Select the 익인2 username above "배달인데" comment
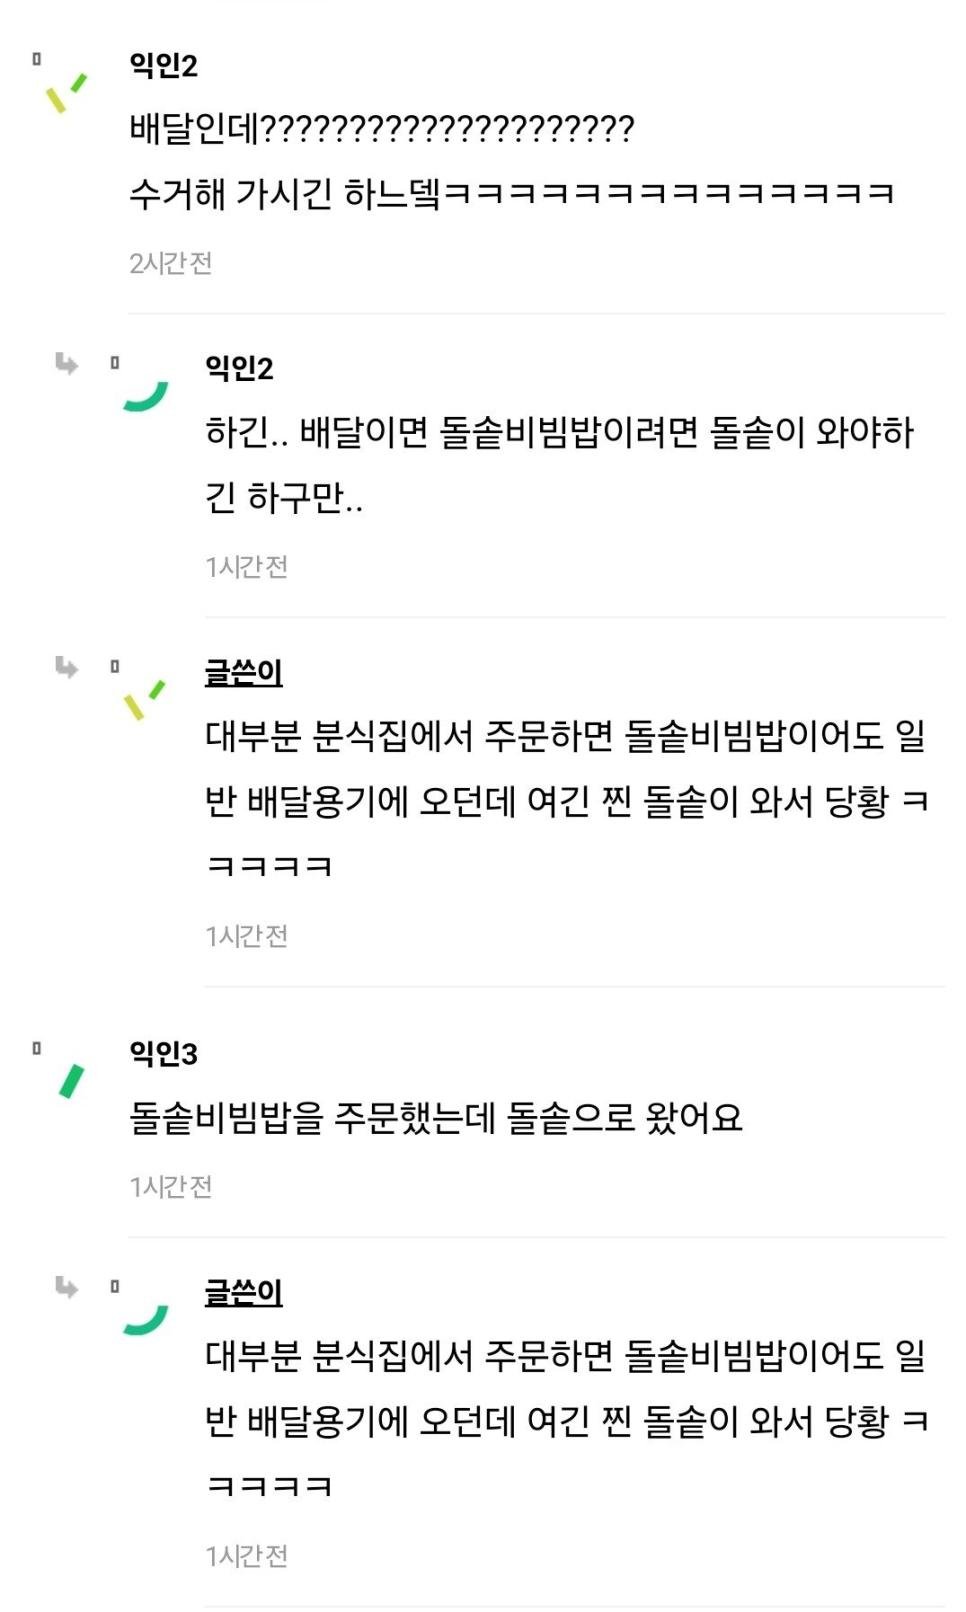The image size is (966, 1612). (163, 65)
